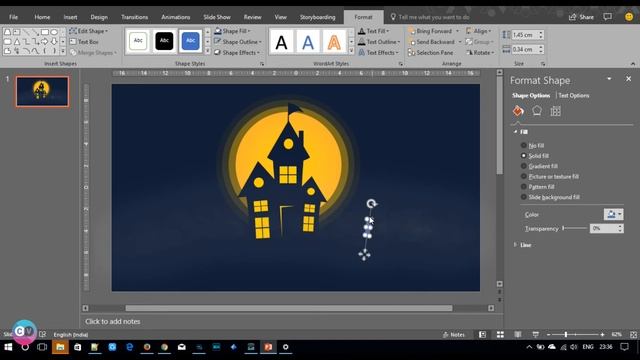Open the Fill & Line icon tab
Image resolution: width=640 pixels, height=360 pixels.
coord(518,111)
